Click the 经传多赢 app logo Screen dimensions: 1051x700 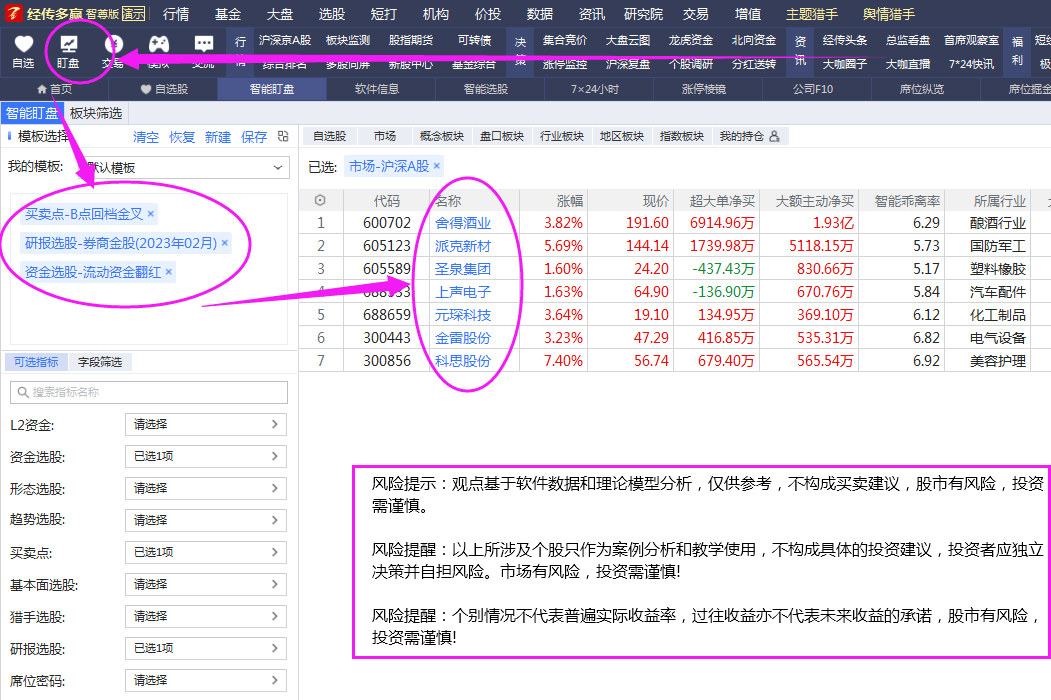point(13,13)
